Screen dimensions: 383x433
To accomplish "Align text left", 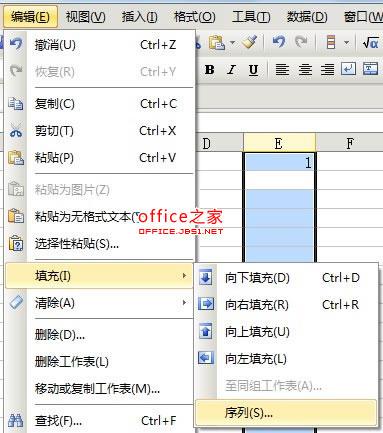I will click(282, 69).
